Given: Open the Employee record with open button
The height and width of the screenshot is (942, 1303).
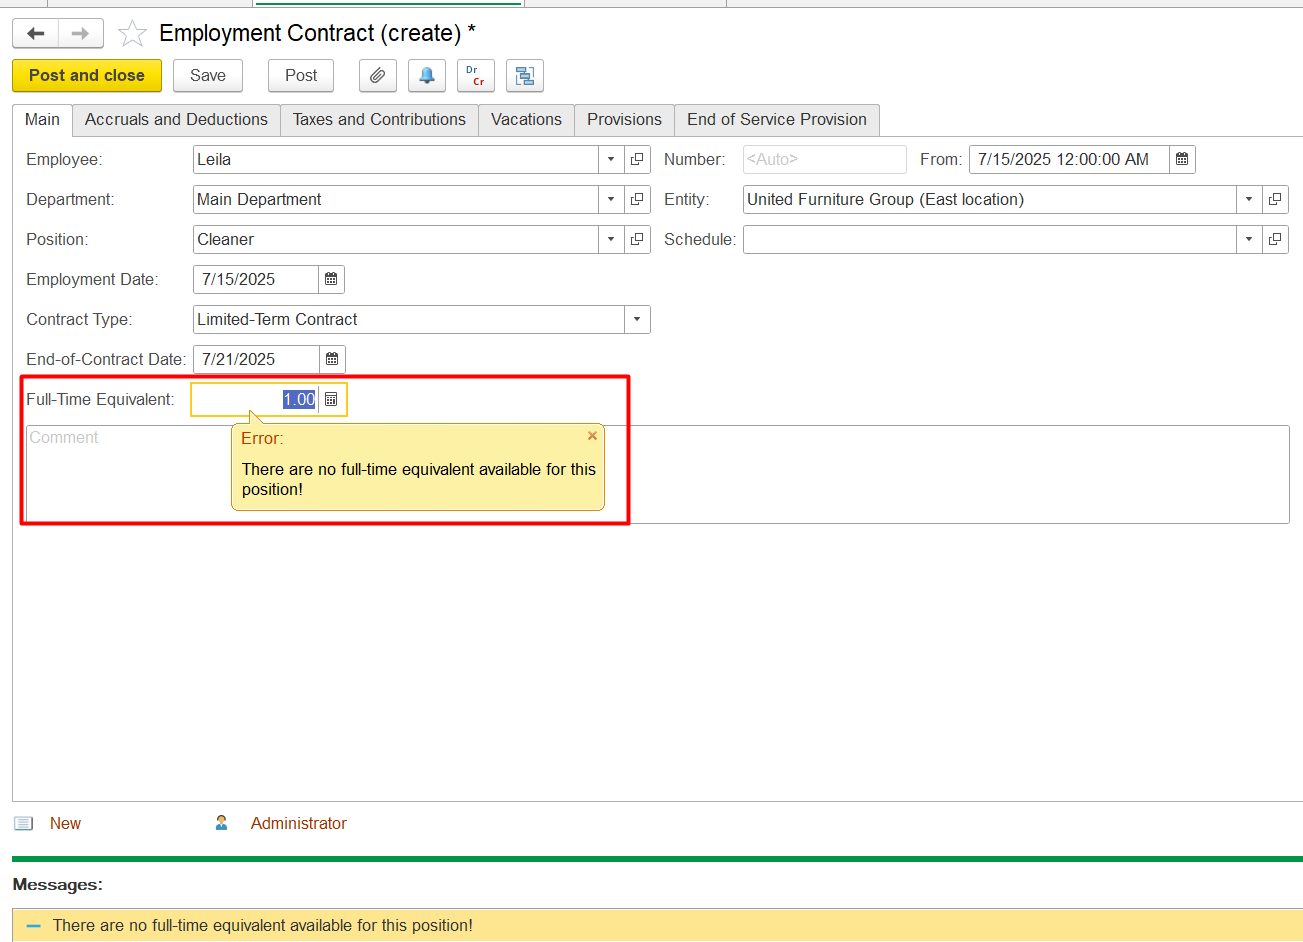Looking at the screenshot, I should point(637,159).
